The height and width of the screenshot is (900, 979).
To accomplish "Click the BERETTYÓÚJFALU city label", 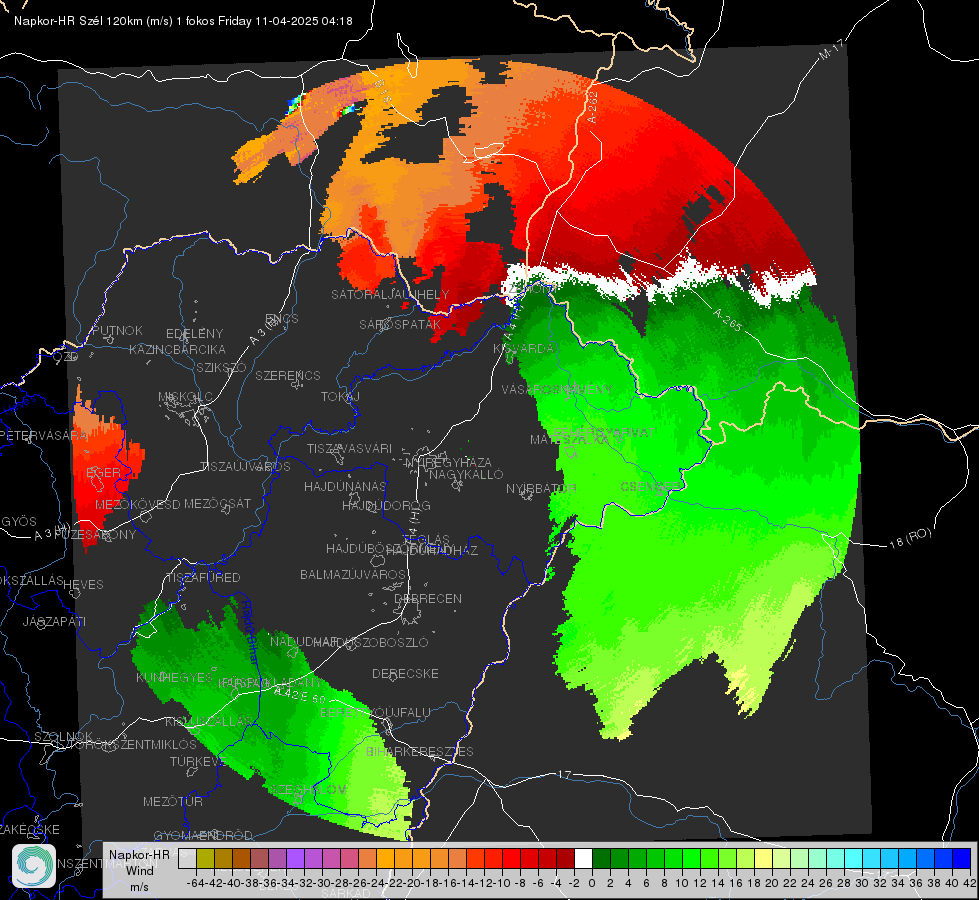I will coord(375,713).
